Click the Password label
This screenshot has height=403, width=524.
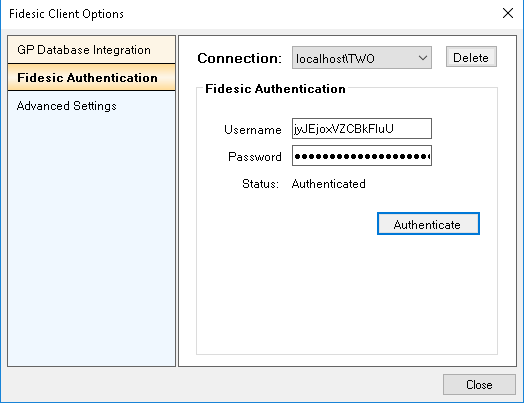click(255, 157)
